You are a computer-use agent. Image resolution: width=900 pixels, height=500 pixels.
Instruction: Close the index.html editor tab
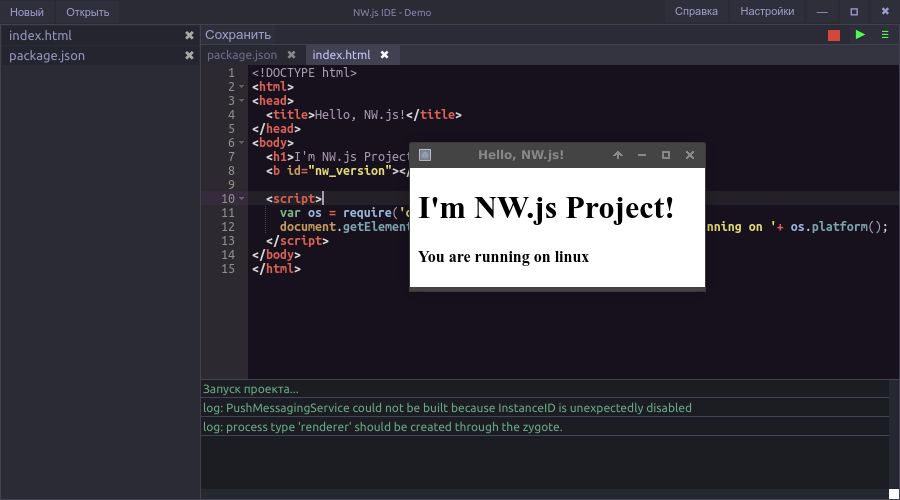pyautogui.click(x=385, y=55)
